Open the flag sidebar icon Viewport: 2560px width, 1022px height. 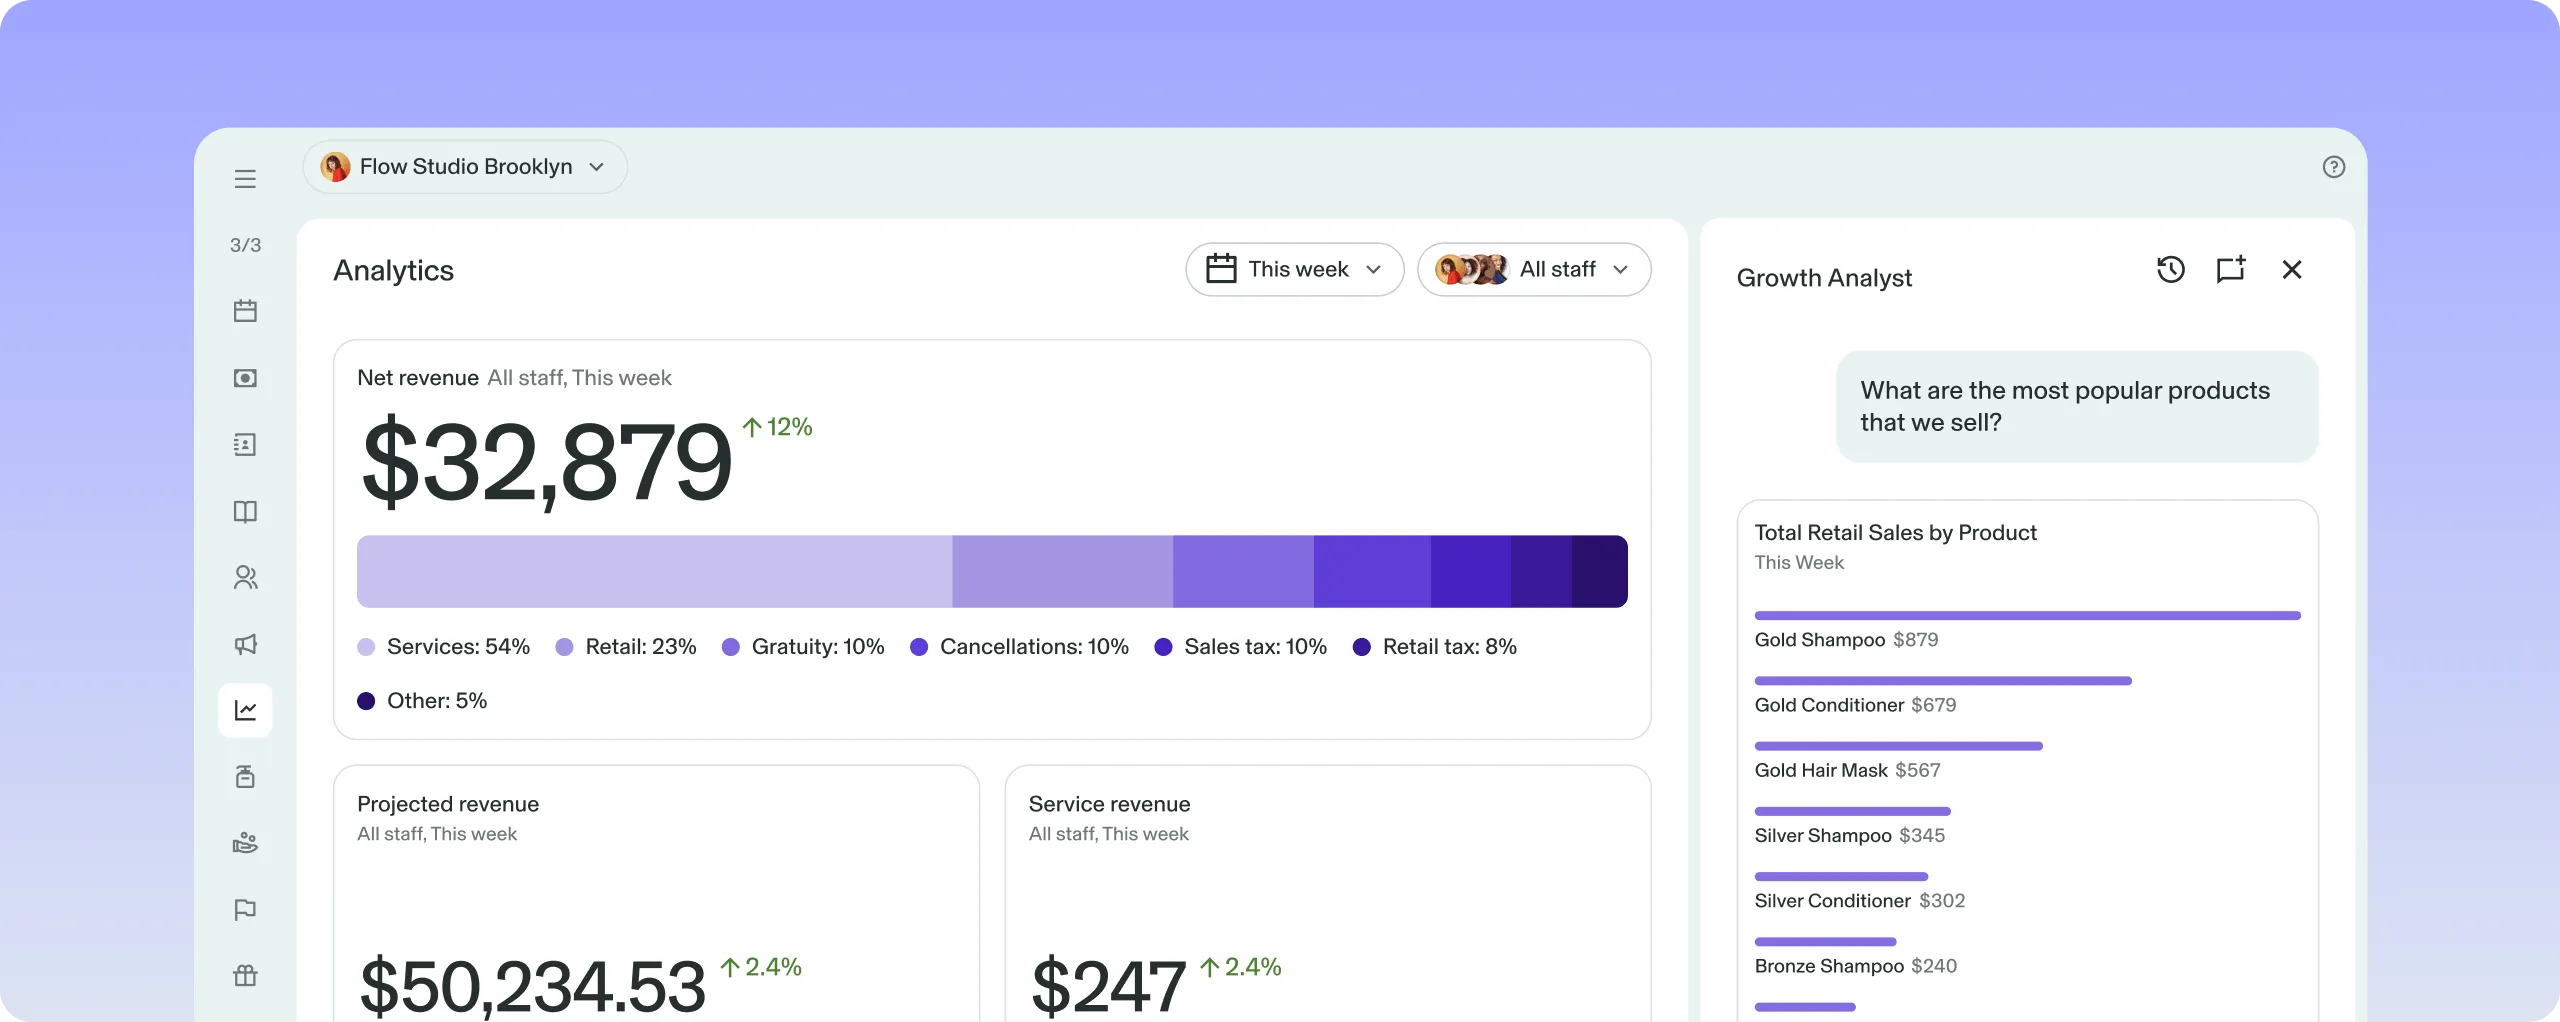245,909
